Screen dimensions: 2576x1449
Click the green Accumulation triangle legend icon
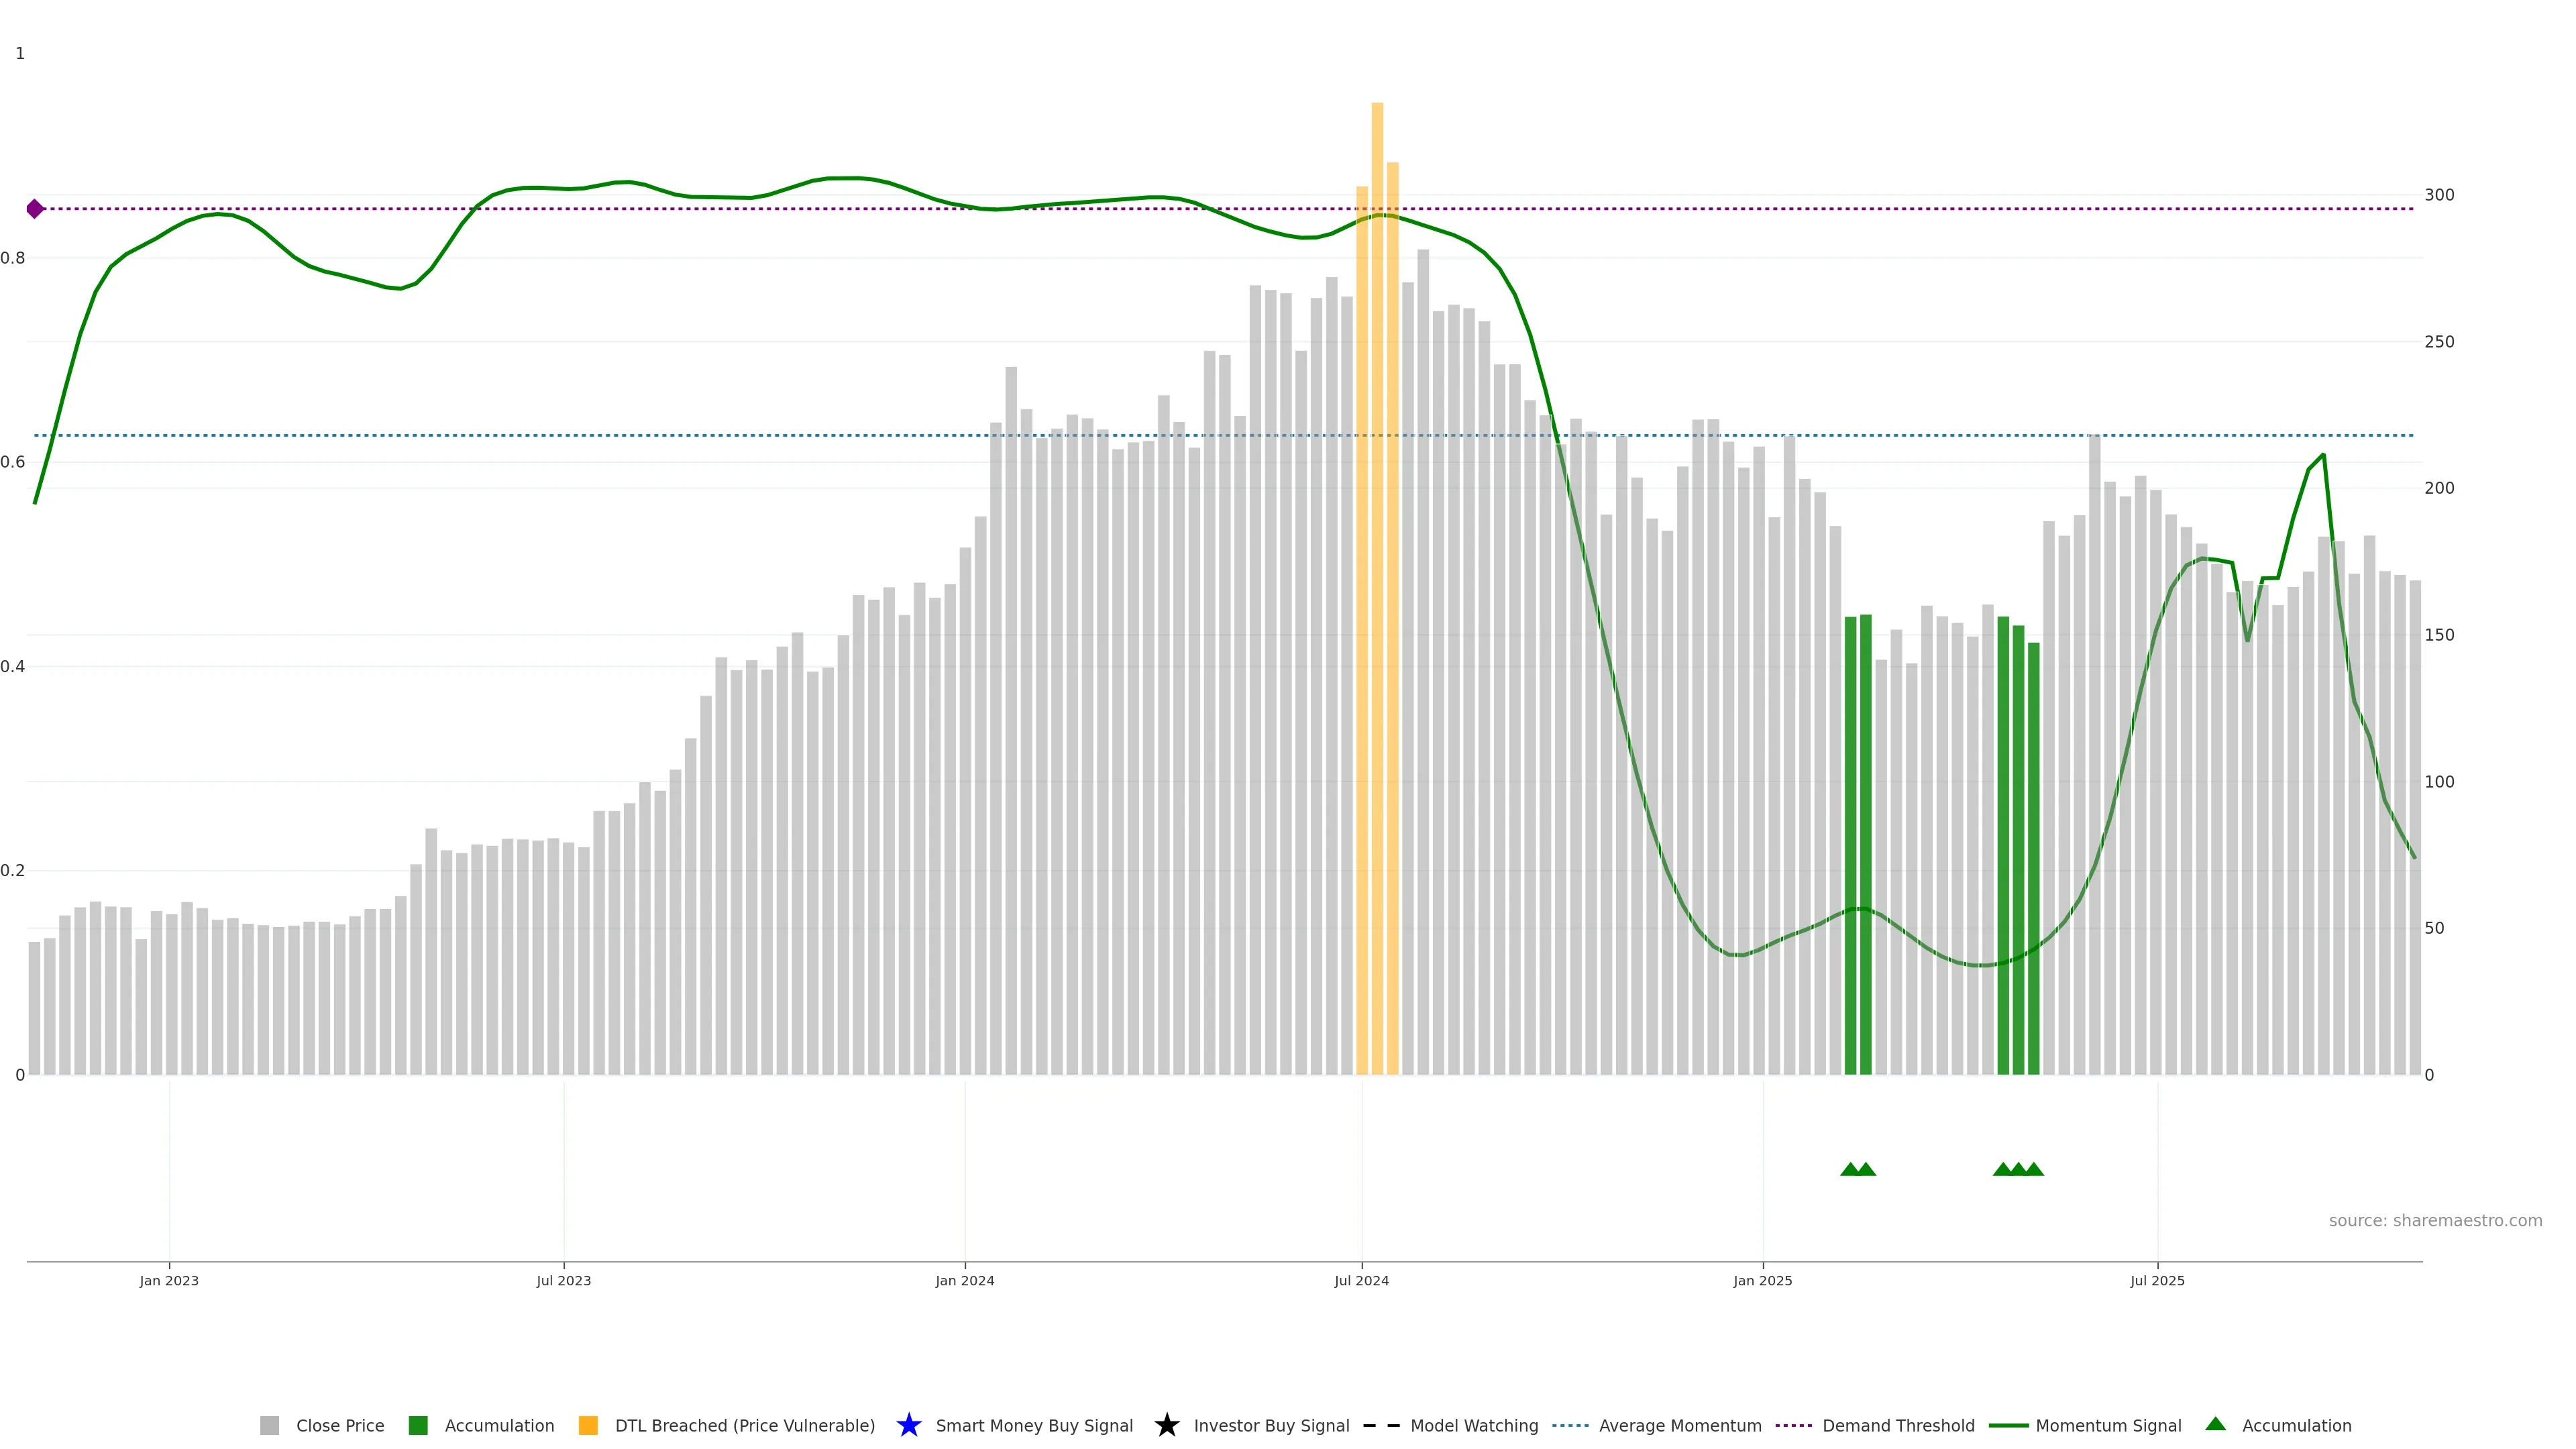[2215, 1424]
